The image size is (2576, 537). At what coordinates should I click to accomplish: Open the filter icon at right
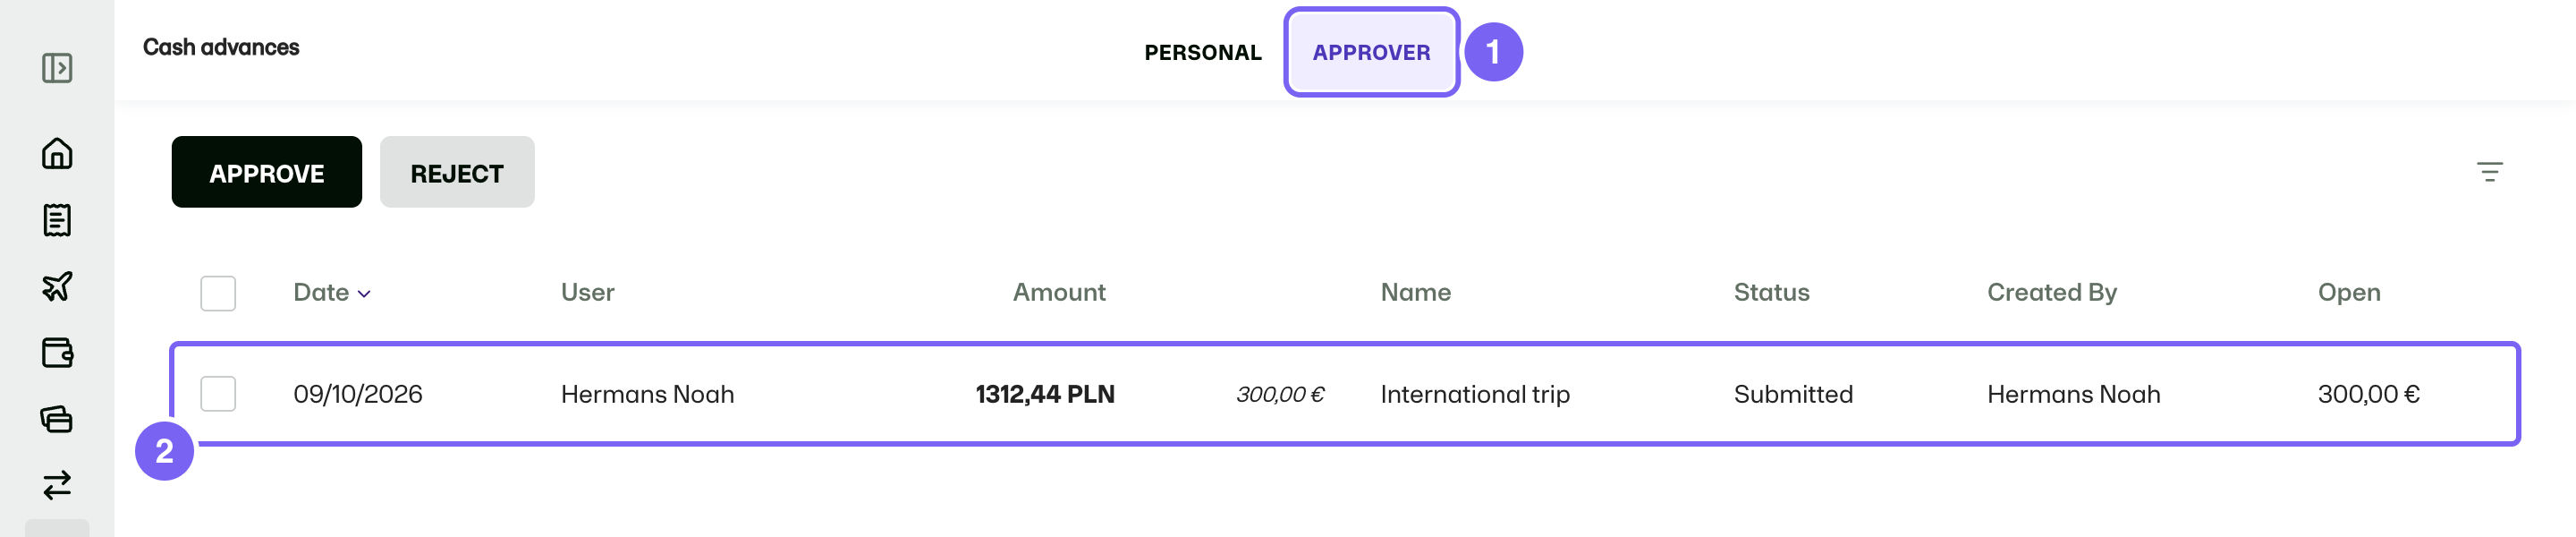click(2489, 172)
